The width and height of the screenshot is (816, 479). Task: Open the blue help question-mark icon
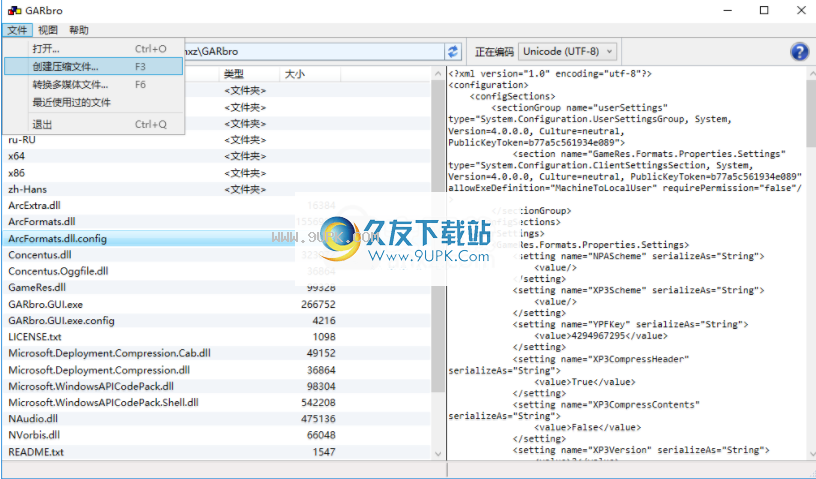tap(799, 52)
